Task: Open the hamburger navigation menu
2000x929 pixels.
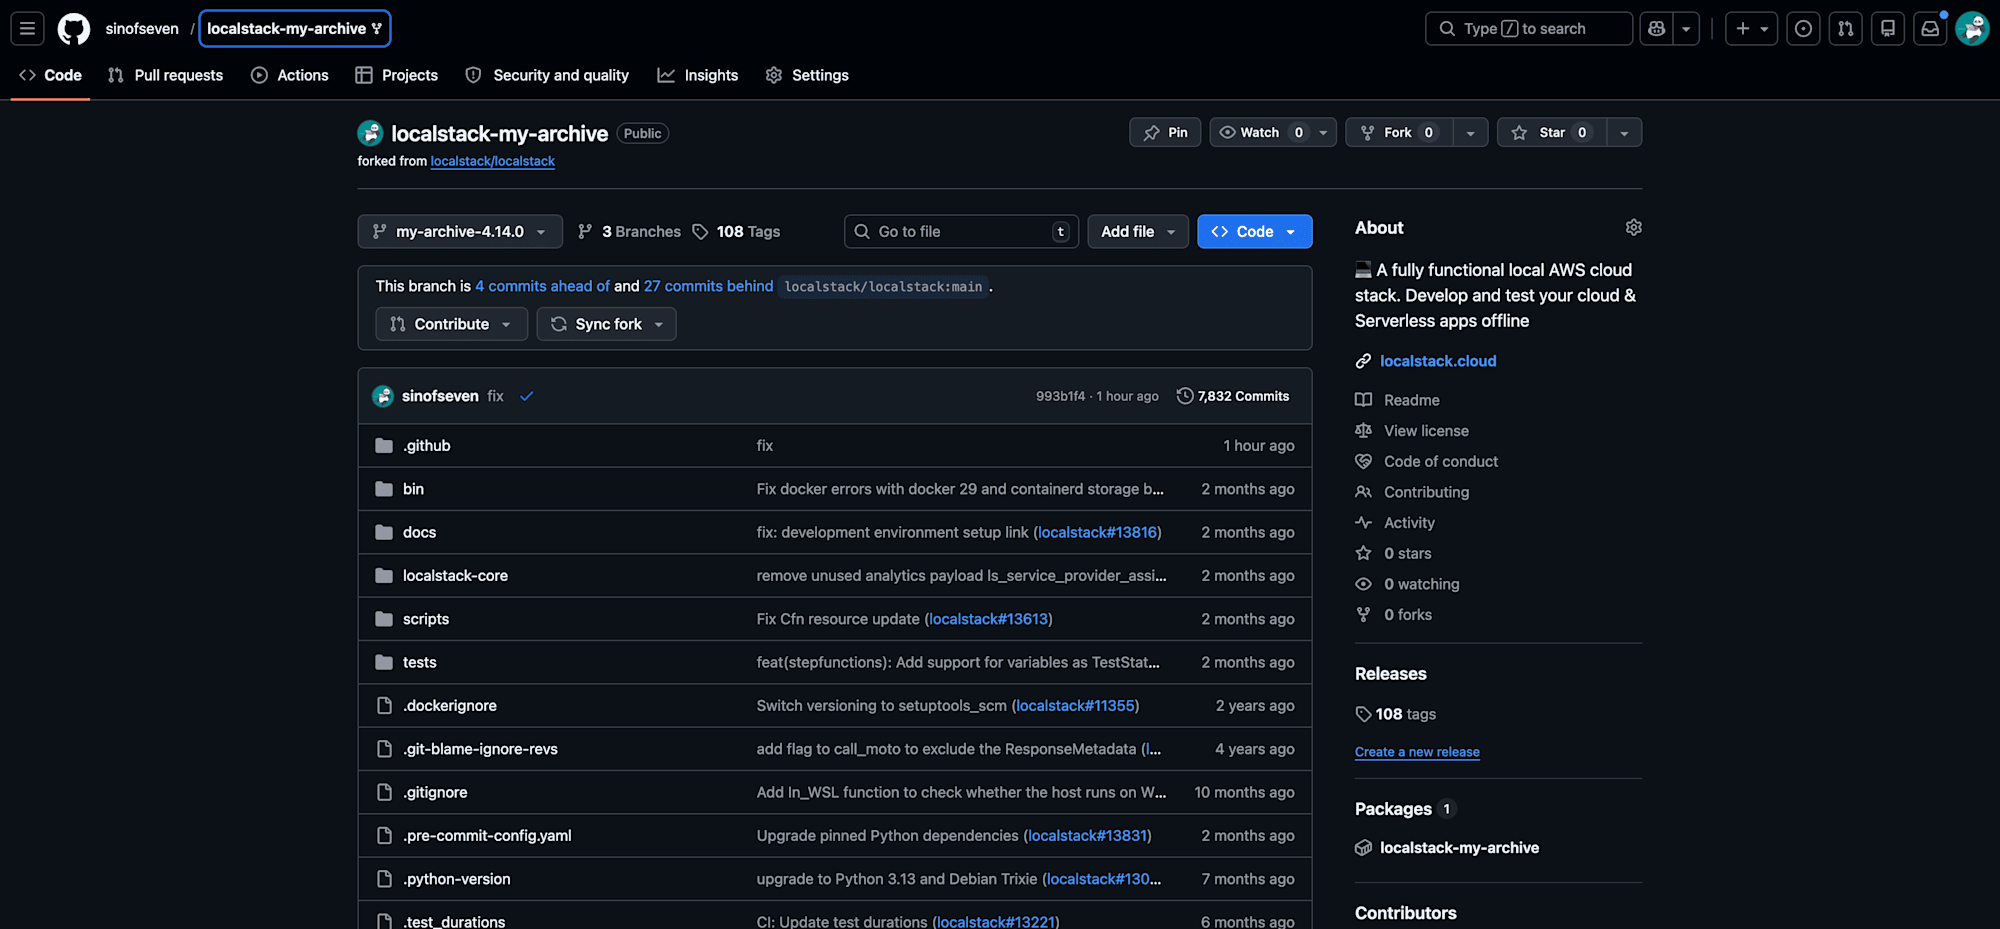Action: tap(27, 29)
